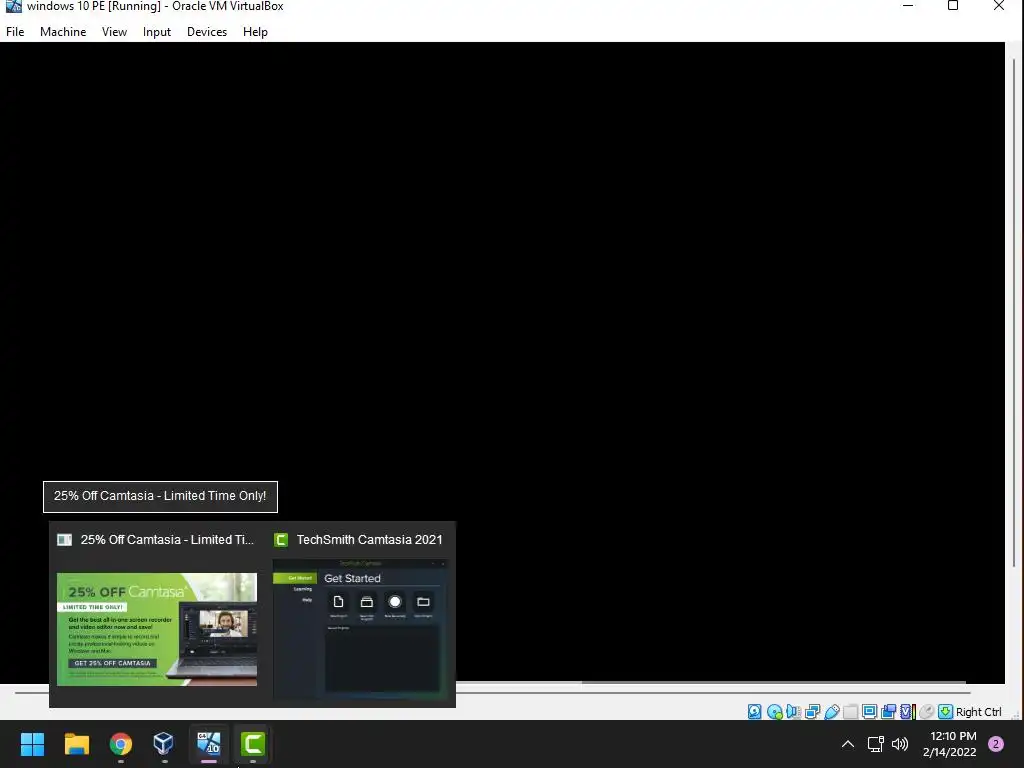Viewport: 1024px width, 768px height.
Task: Open the Machine menu
Action: click(63, 31)
